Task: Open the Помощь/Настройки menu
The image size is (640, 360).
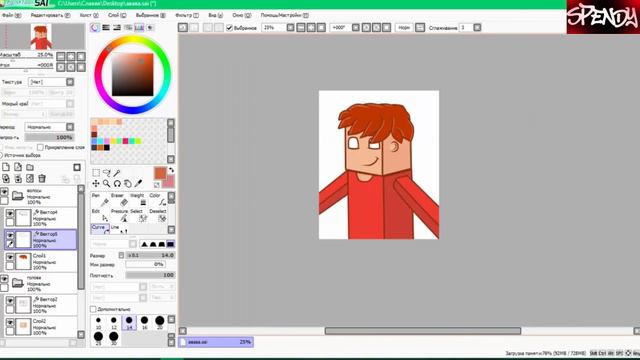Action: [284, 15]
